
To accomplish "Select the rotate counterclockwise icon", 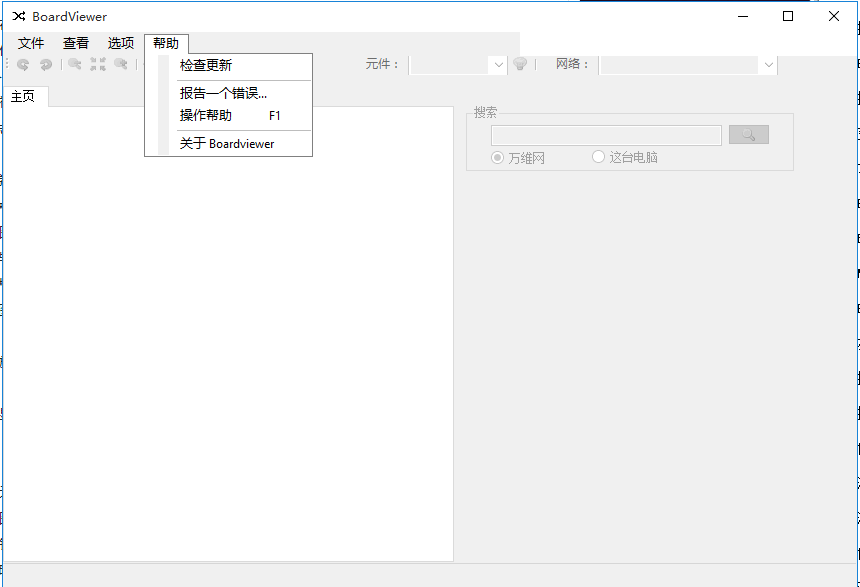I will pos(22,65).
